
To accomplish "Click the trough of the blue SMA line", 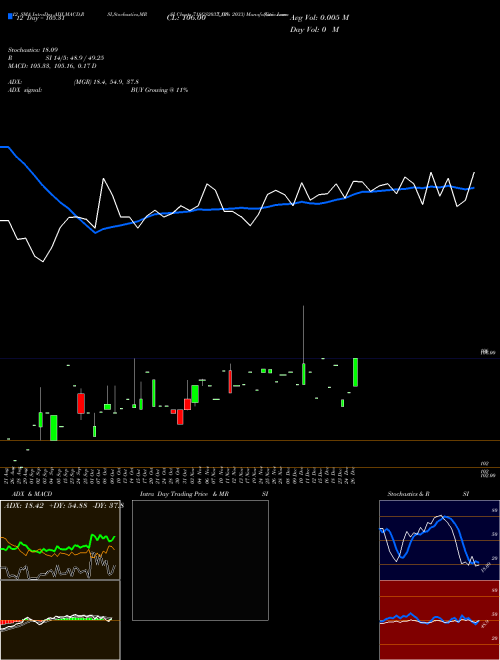I will [x=96, y=232].
